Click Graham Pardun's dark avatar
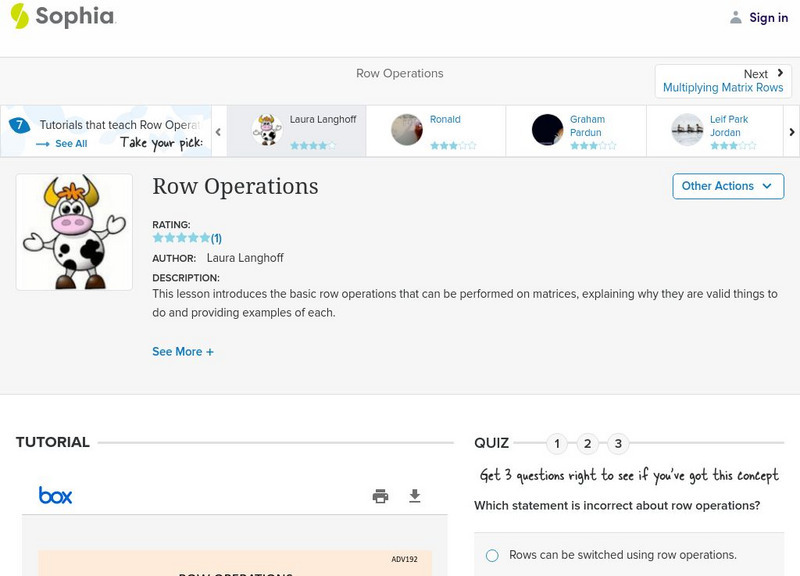Viewport: 800px width, 576px height. click(x=547, y=130)
